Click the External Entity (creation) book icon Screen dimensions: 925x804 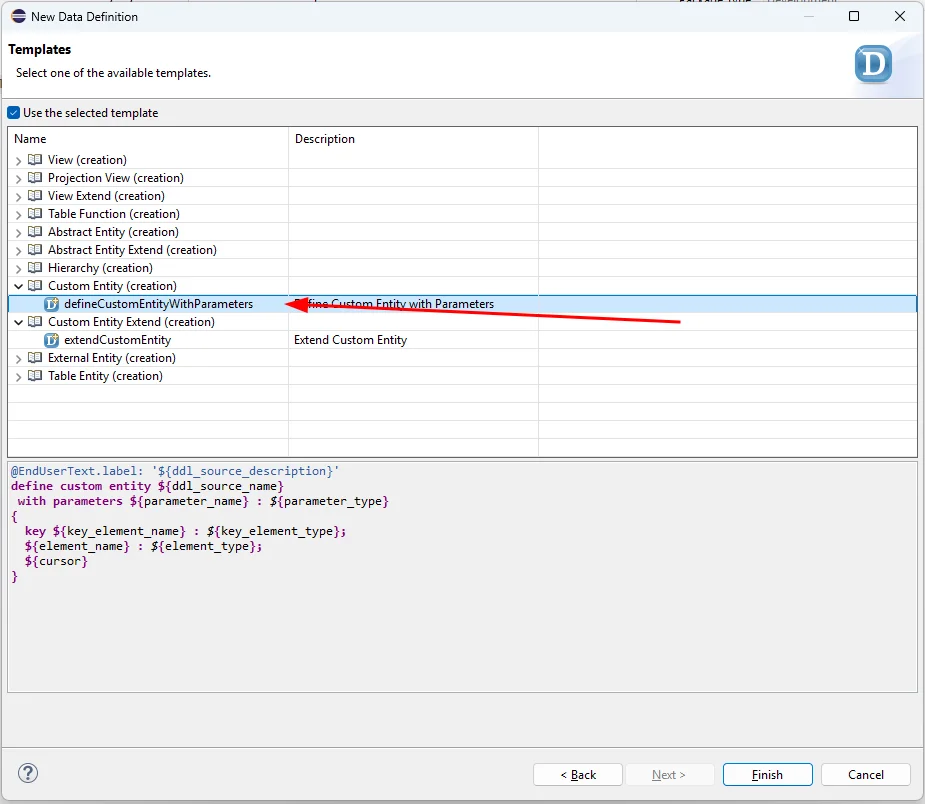tap(35, 357)
